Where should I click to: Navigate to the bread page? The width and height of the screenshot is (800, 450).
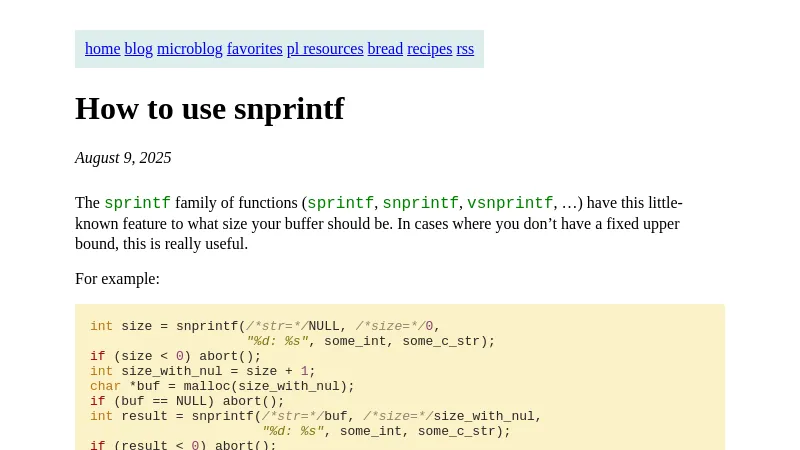tap(385, 49)
